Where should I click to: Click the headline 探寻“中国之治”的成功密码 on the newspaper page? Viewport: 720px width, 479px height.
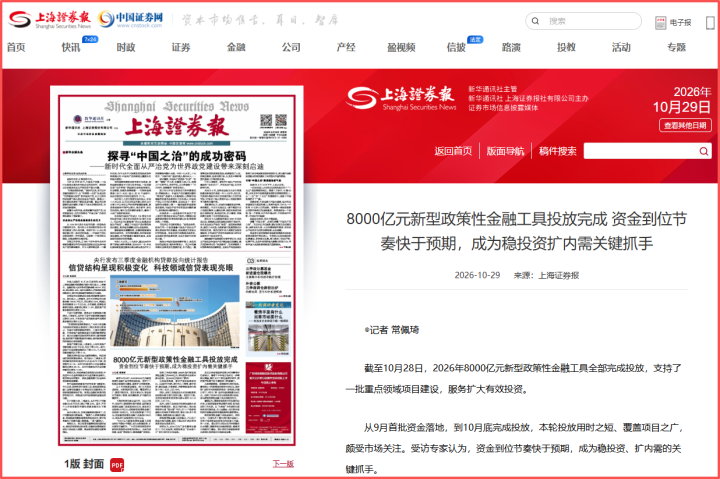177,156
